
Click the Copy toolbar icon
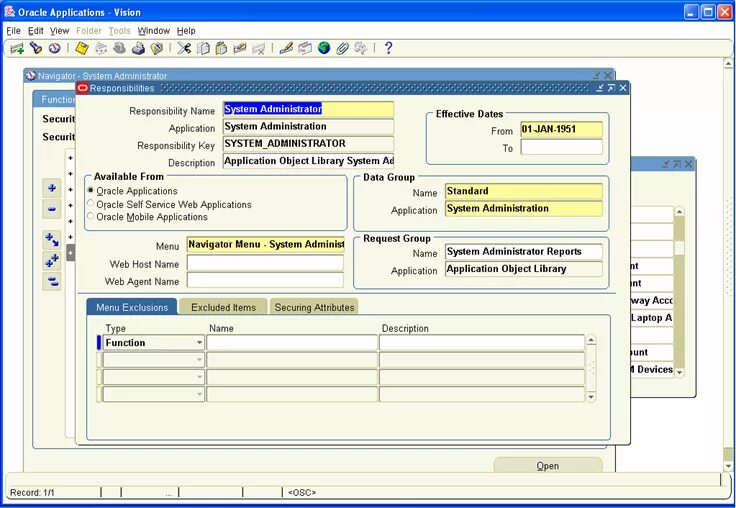click(203, 48)
